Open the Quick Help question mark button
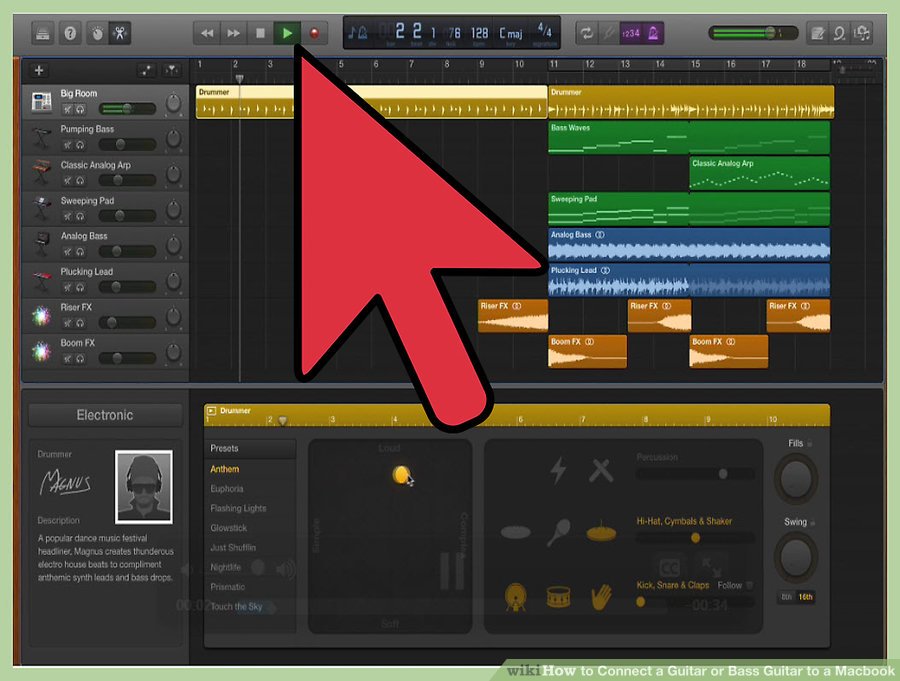This screenshot has width=900, height=681. 71,33
